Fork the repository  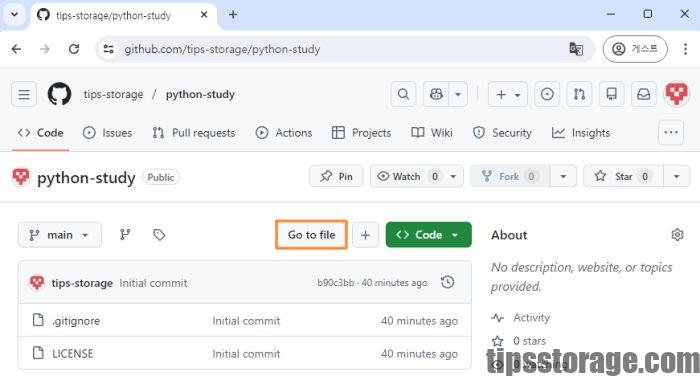click(x=510, y=176)
